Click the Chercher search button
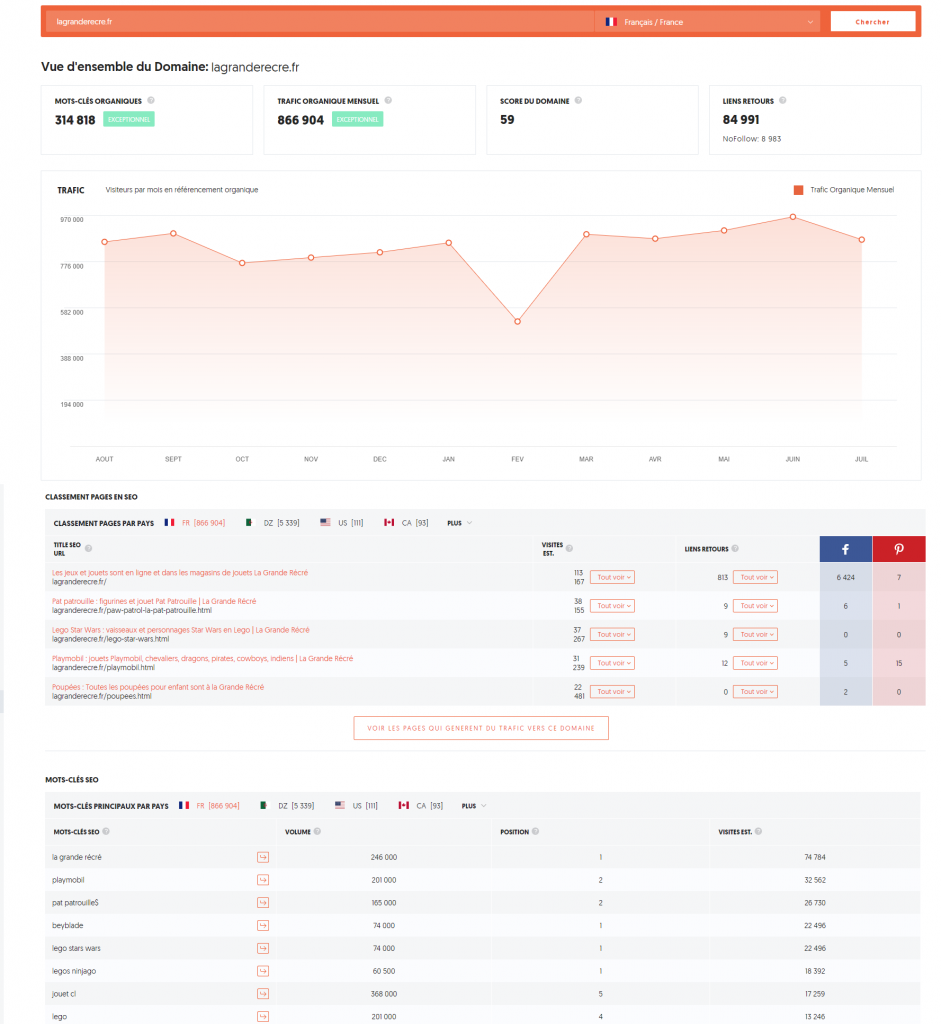 pyautogui.click(x=872, y=22)
